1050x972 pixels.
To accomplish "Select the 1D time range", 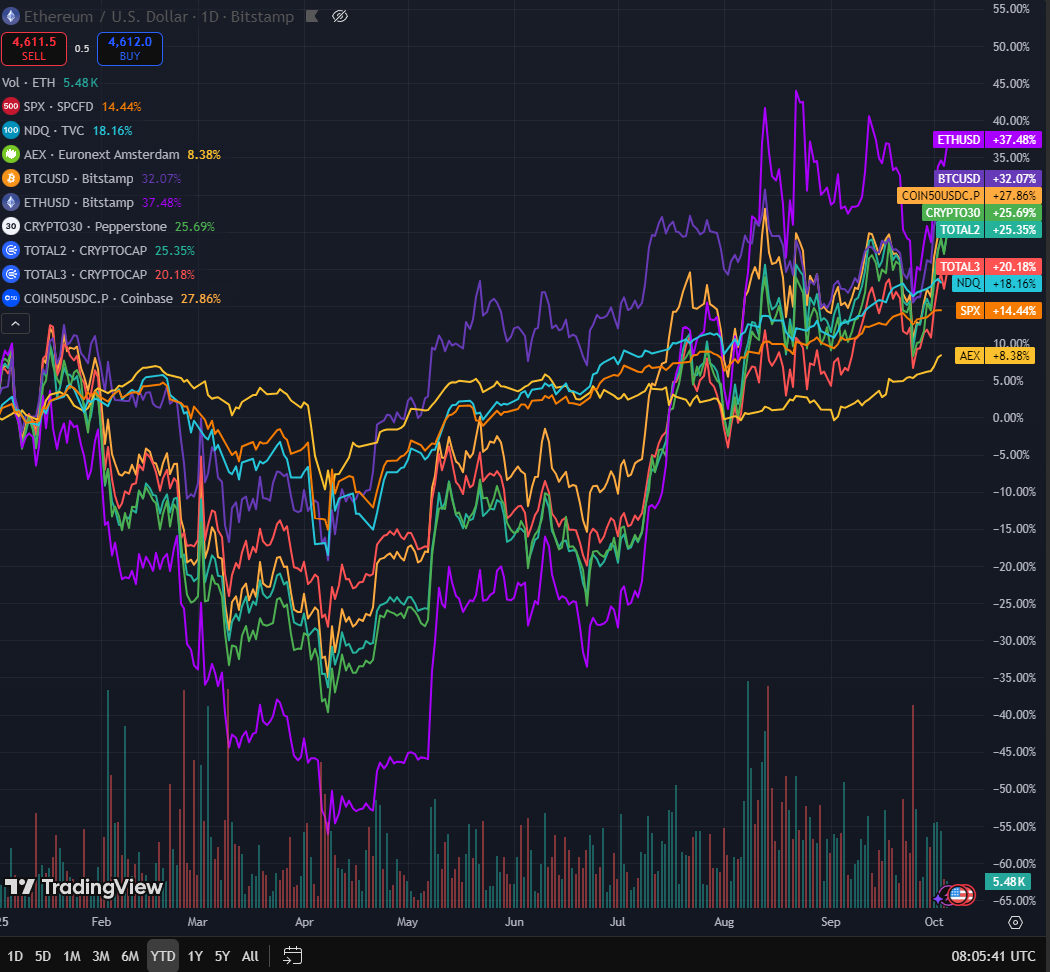I will (x=15, y=956).
